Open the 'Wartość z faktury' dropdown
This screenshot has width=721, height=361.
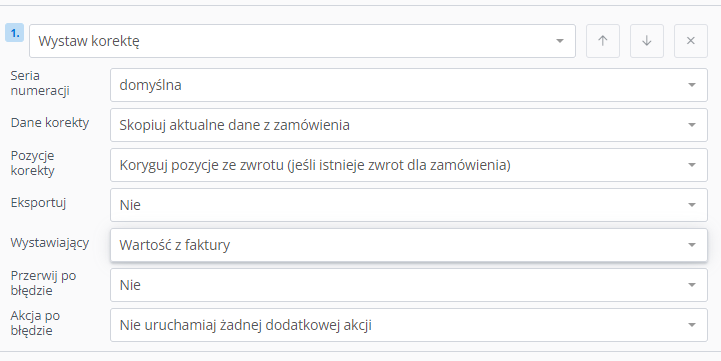(x=409, y=245)
